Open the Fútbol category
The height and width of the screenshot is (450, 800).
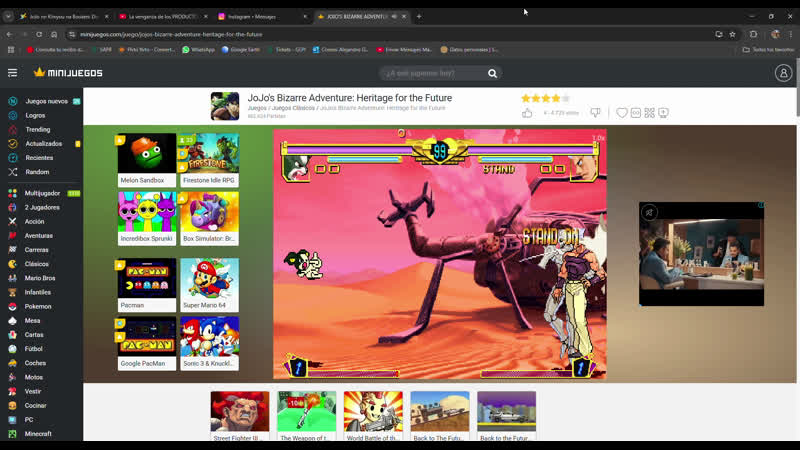(x=33, y=349)
